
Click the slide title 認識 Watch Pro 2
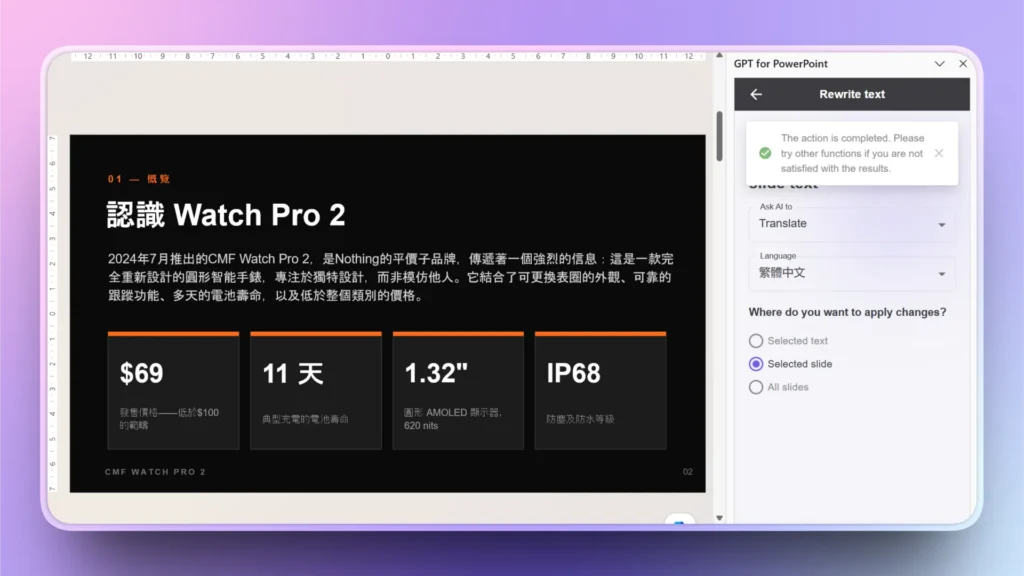tap(226, 215)
